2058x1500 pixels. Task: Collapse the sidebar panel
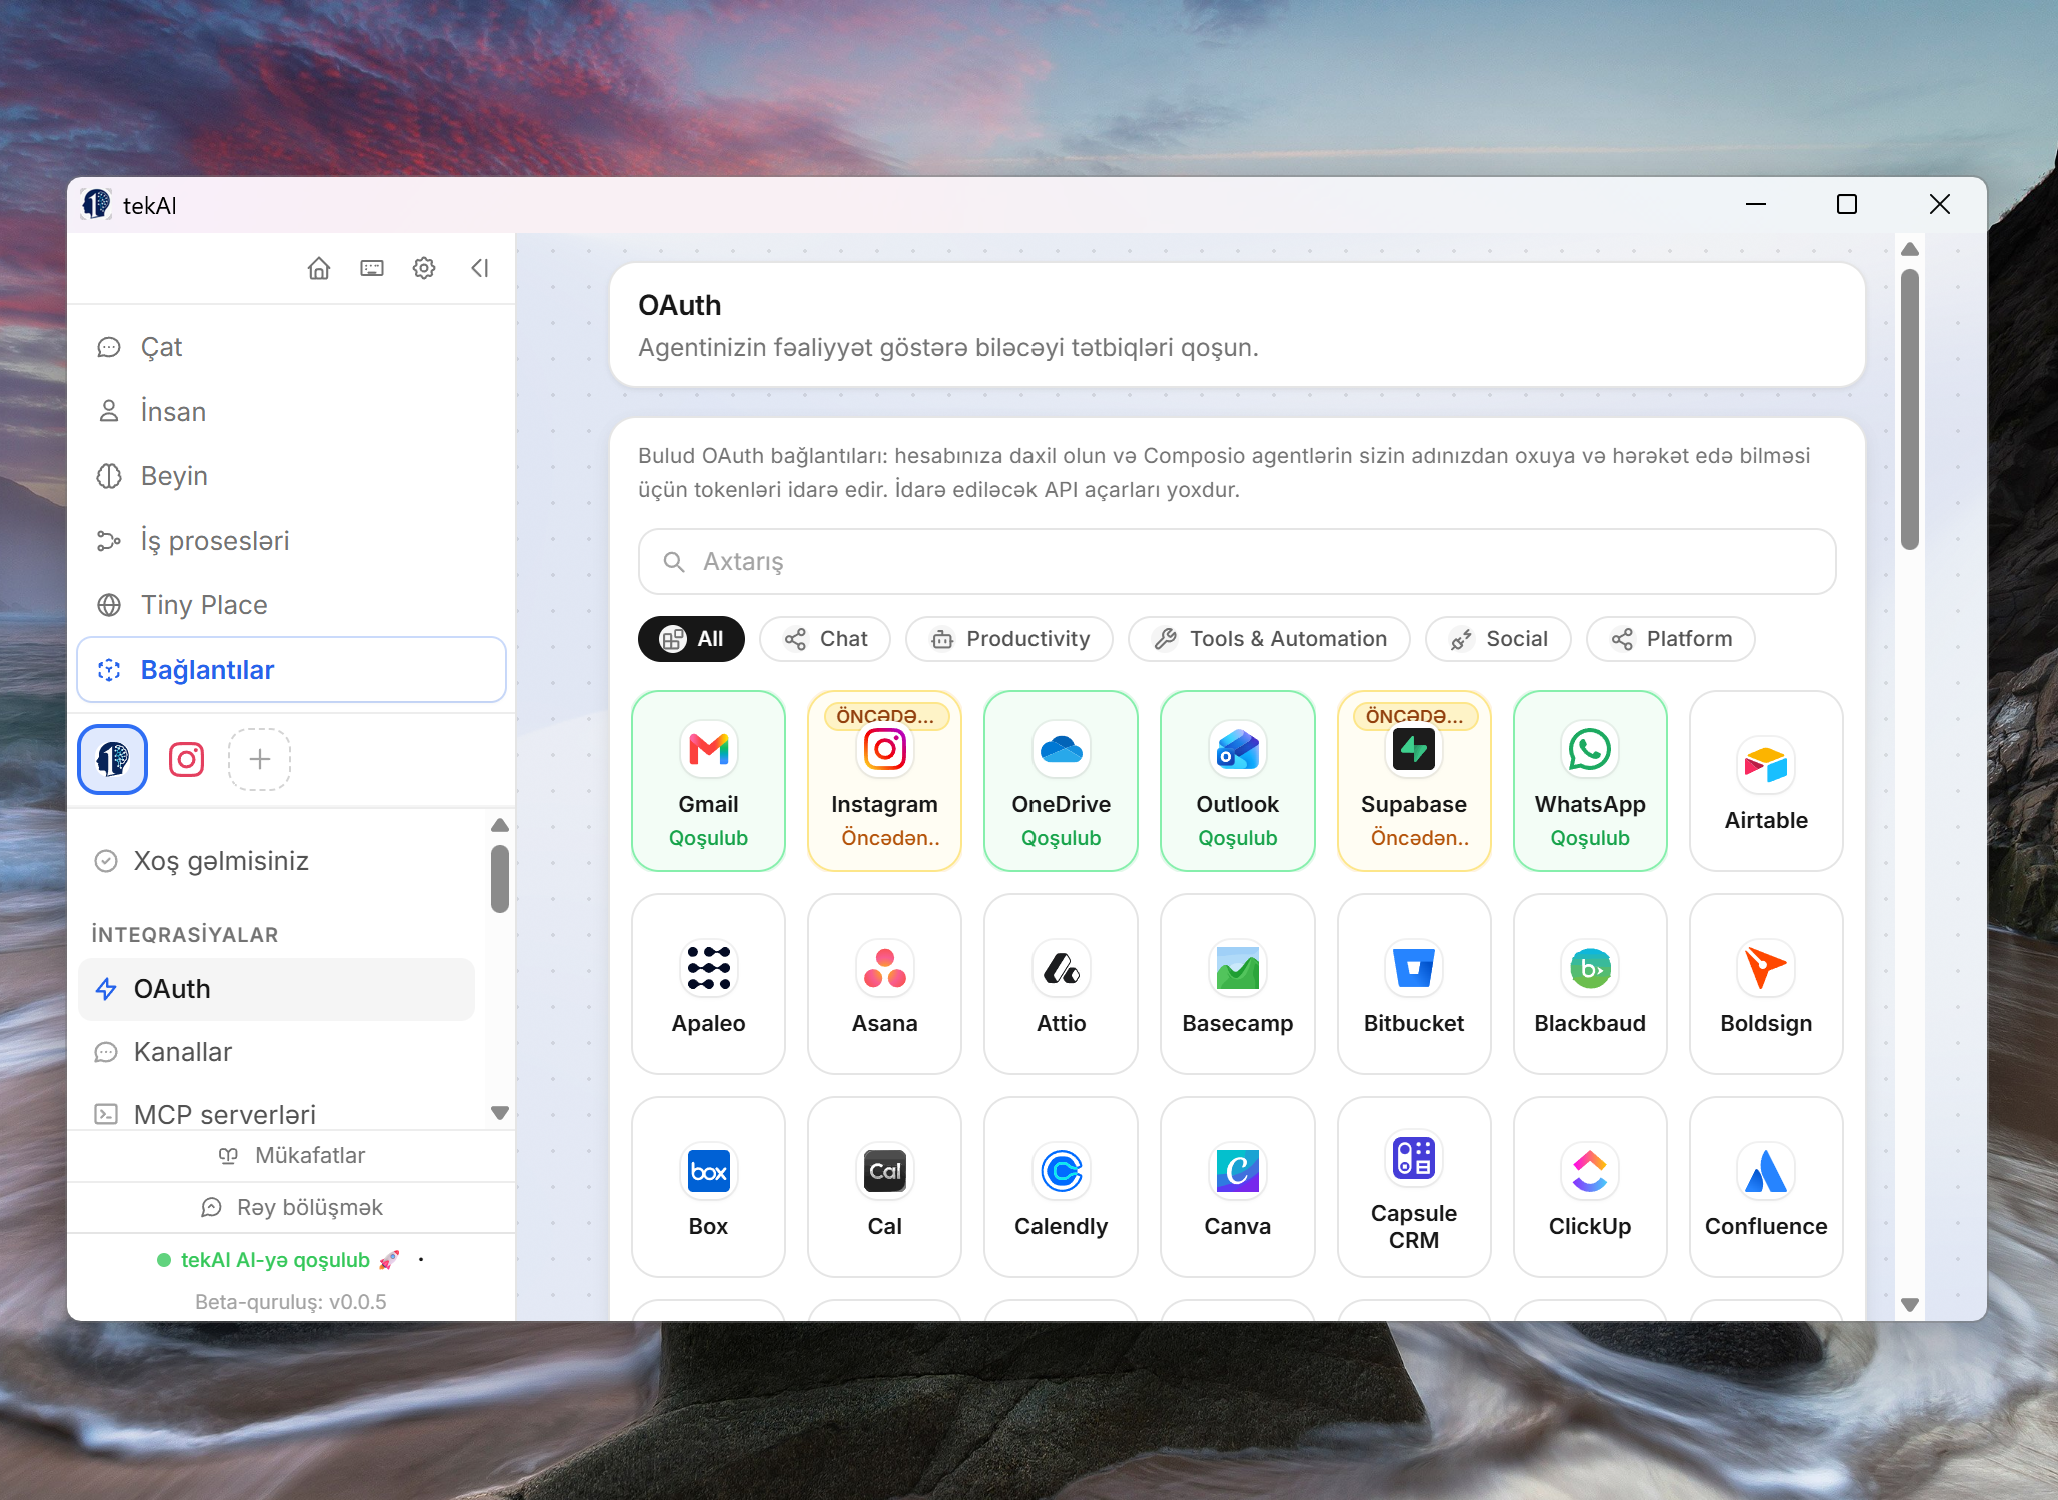tap(480, 268)
